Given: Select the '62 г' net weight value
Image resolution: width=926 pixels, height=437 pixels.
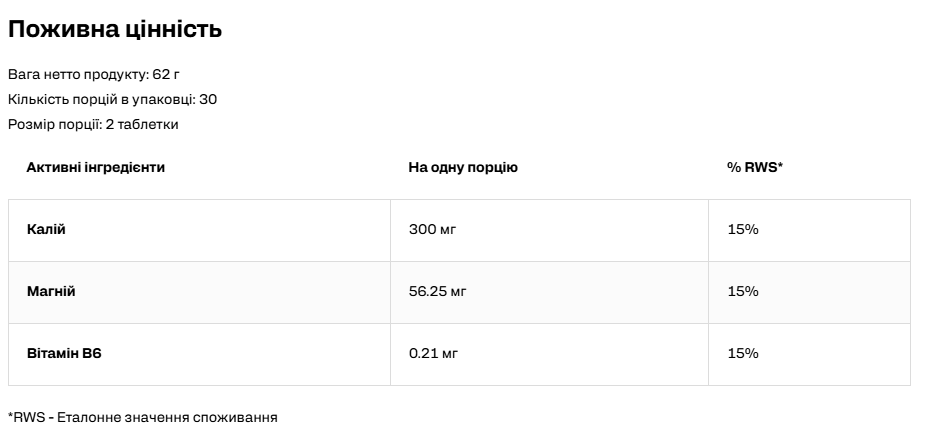Looking at the screenshot, I should 166,75.
